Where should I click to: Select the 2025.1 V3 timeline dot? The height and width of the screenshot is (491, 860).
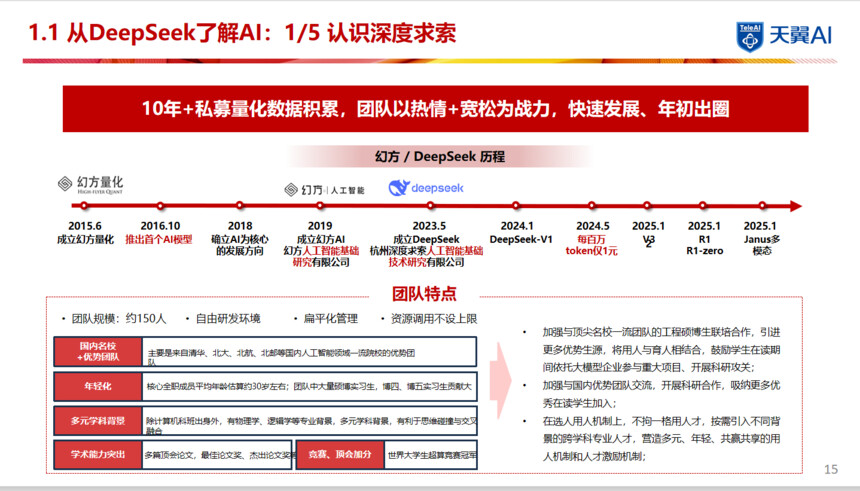tap(647, 206)
